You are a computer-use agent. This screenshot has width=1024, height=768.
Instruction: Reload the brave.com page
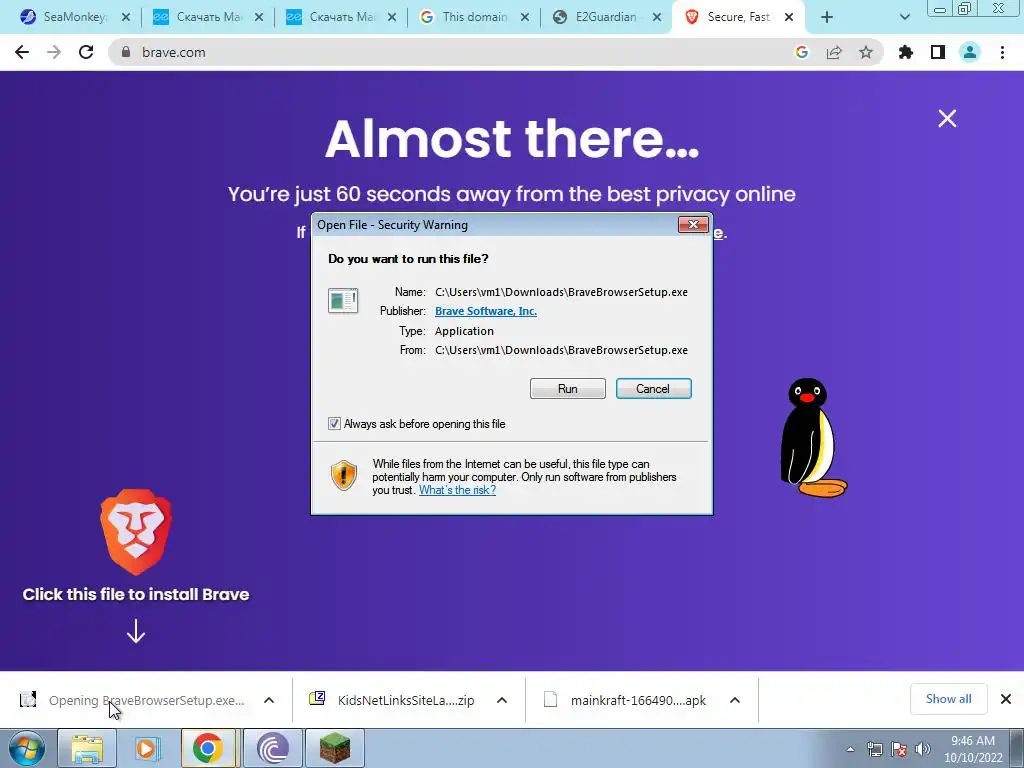point(86,52)
